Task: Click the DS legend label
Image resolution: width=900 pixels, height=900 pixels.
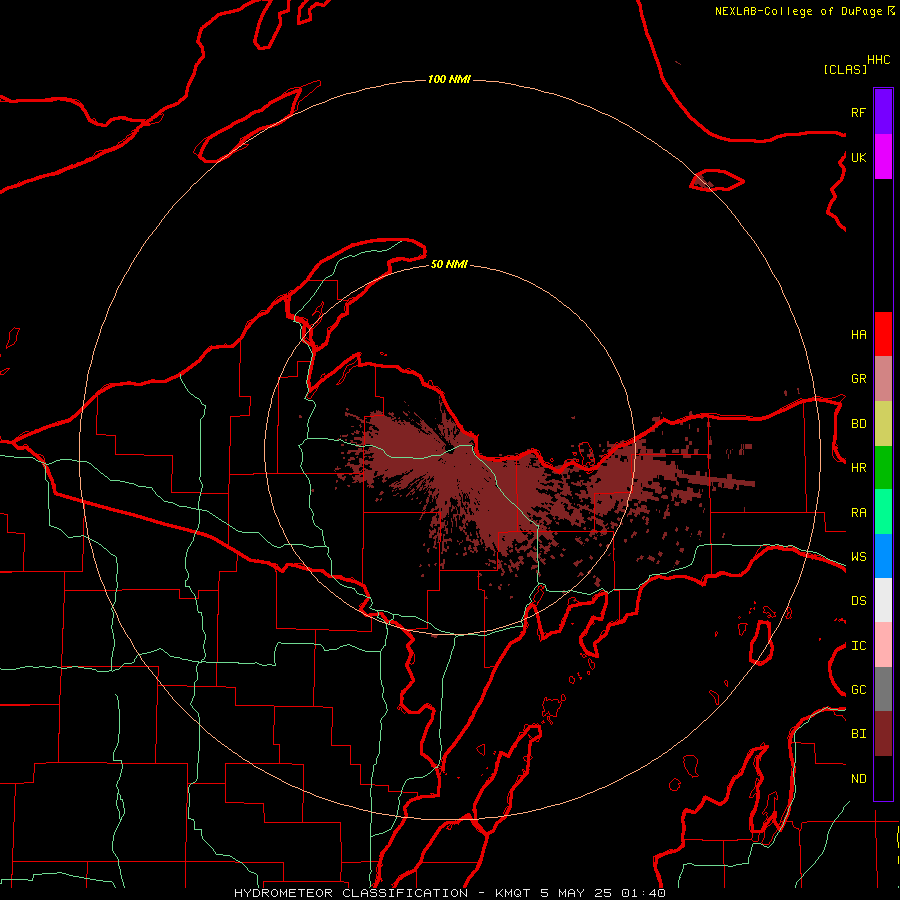Action: click(858, 601)
